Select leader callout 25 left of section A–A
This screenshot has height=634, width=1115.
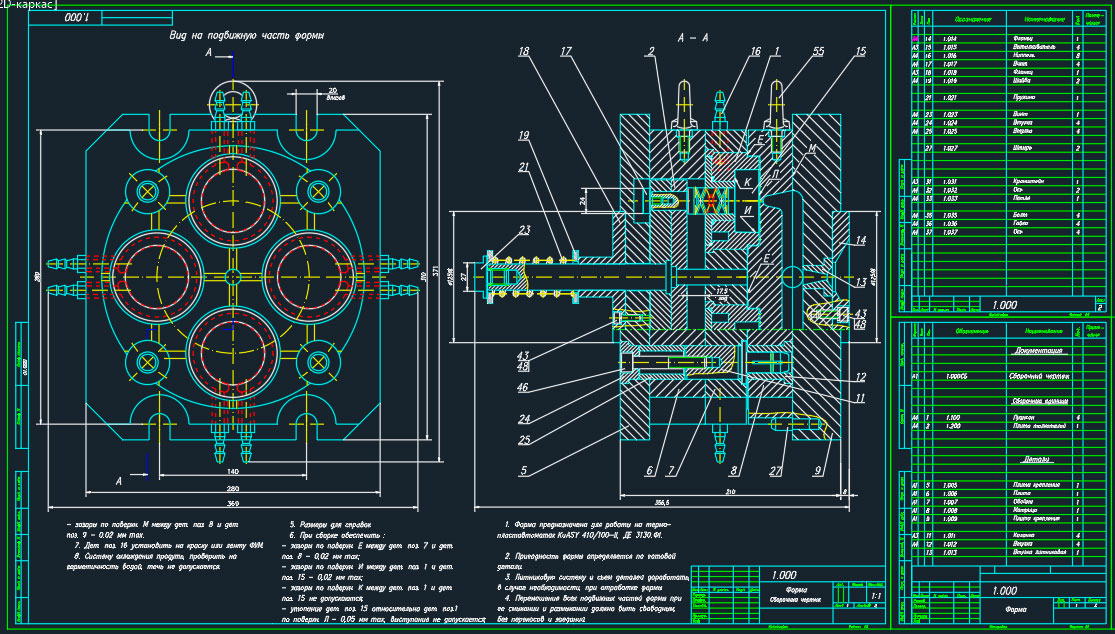[525, 440]
